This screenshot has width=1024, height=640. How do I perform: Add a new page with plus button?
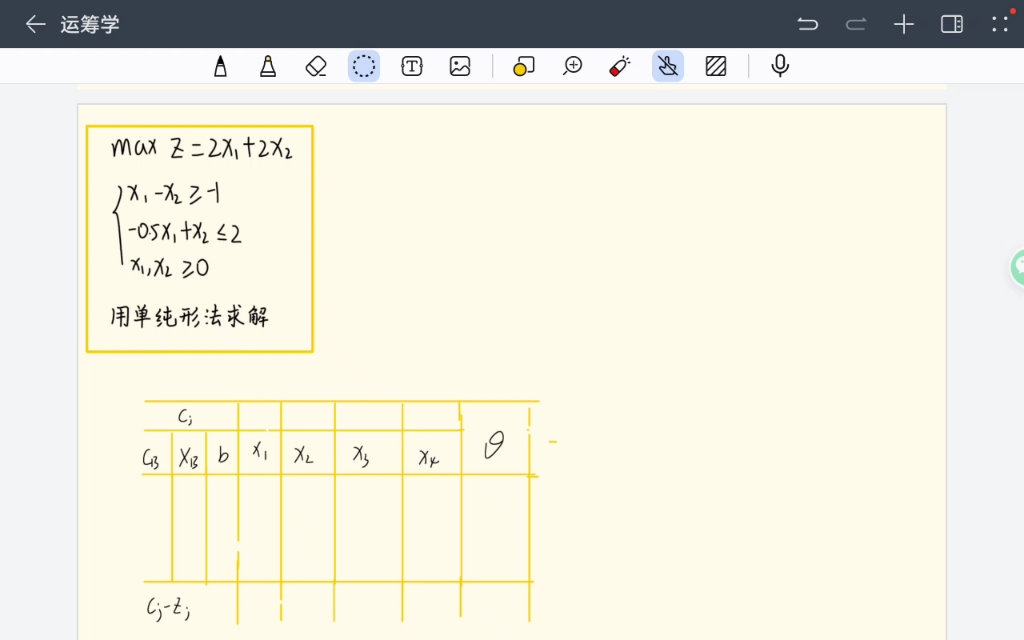903,23
